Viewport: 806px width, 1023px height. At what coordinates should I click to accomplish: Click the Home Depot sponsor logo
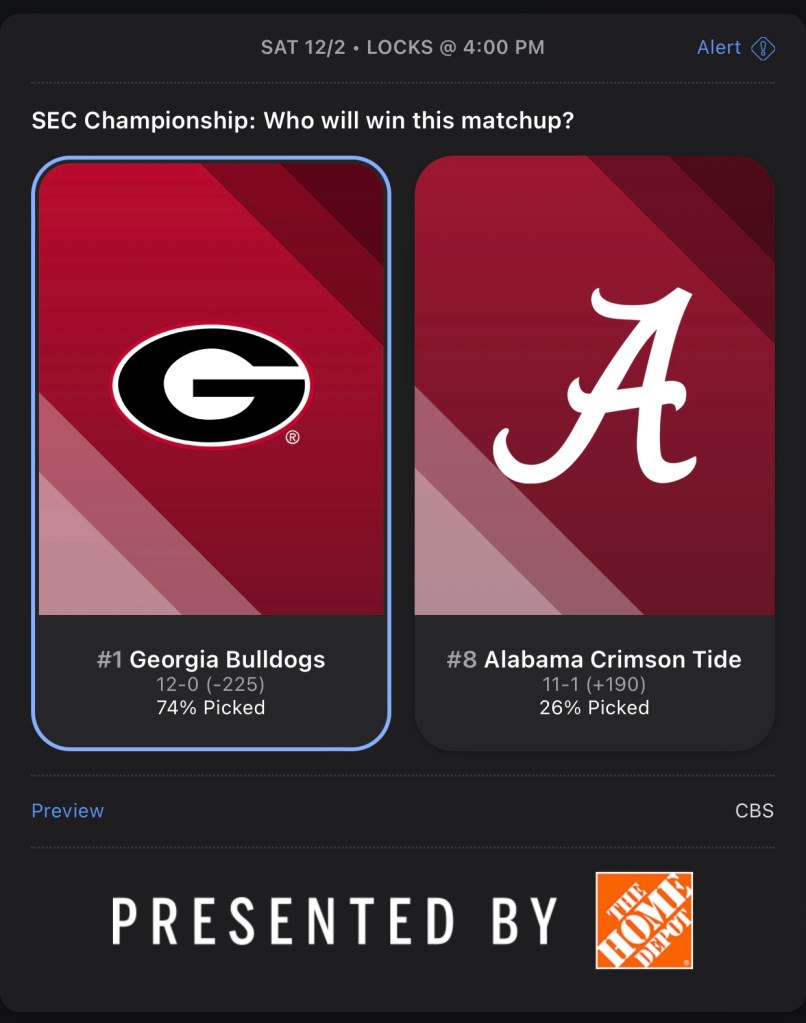(644, 920)
